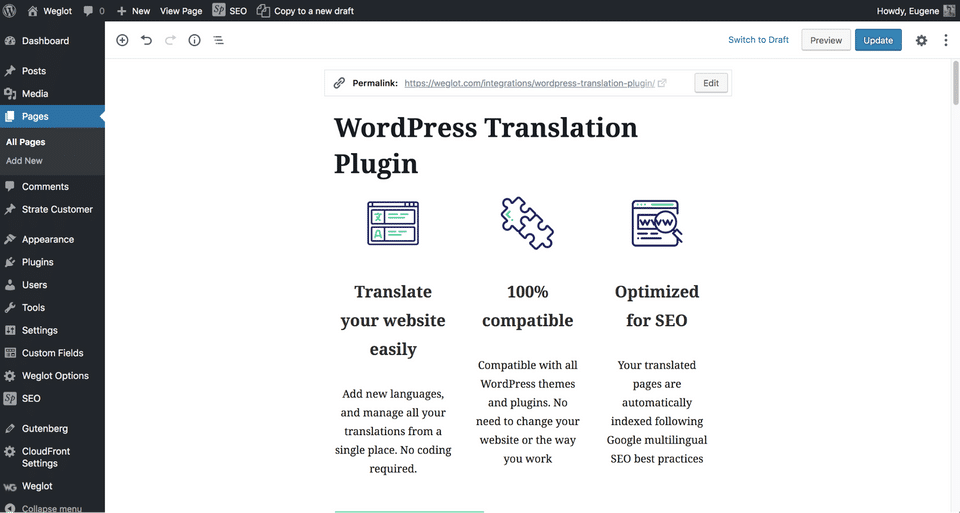Open Strate Customer in the sidebar
960x513 pixels.
click(x=52, y=209)
